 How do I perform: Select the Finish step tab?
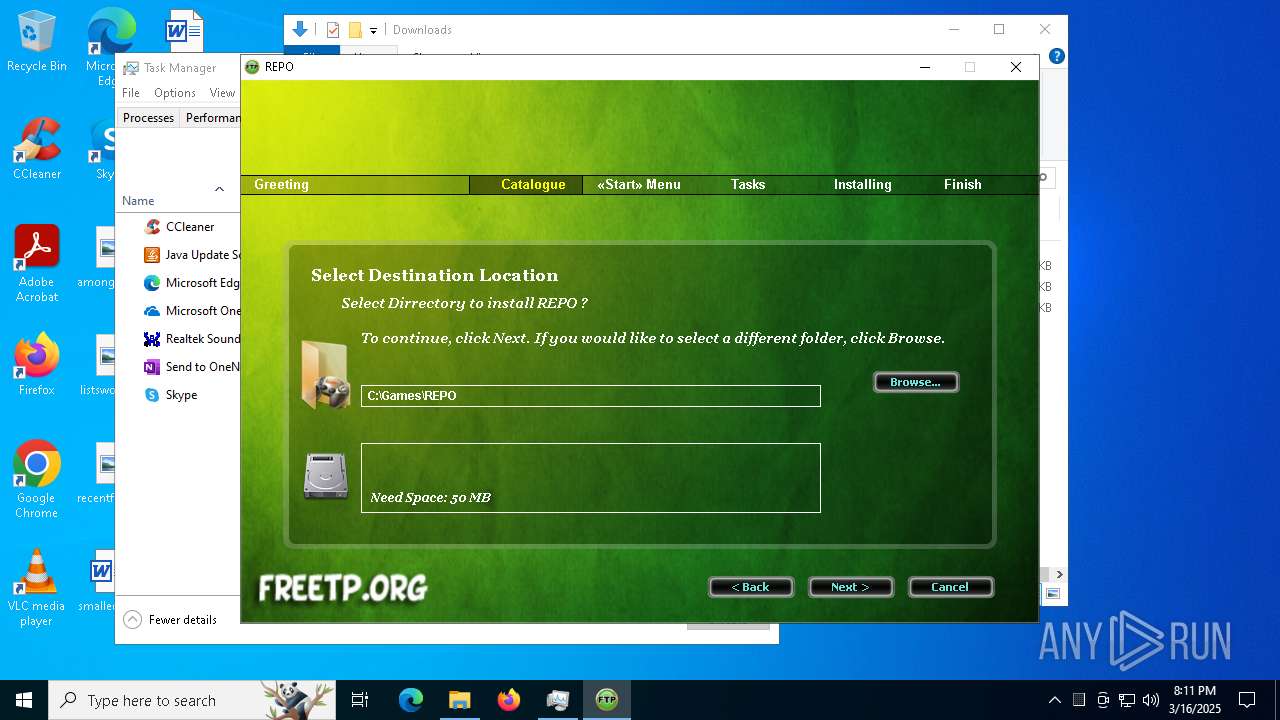[963, 184]
